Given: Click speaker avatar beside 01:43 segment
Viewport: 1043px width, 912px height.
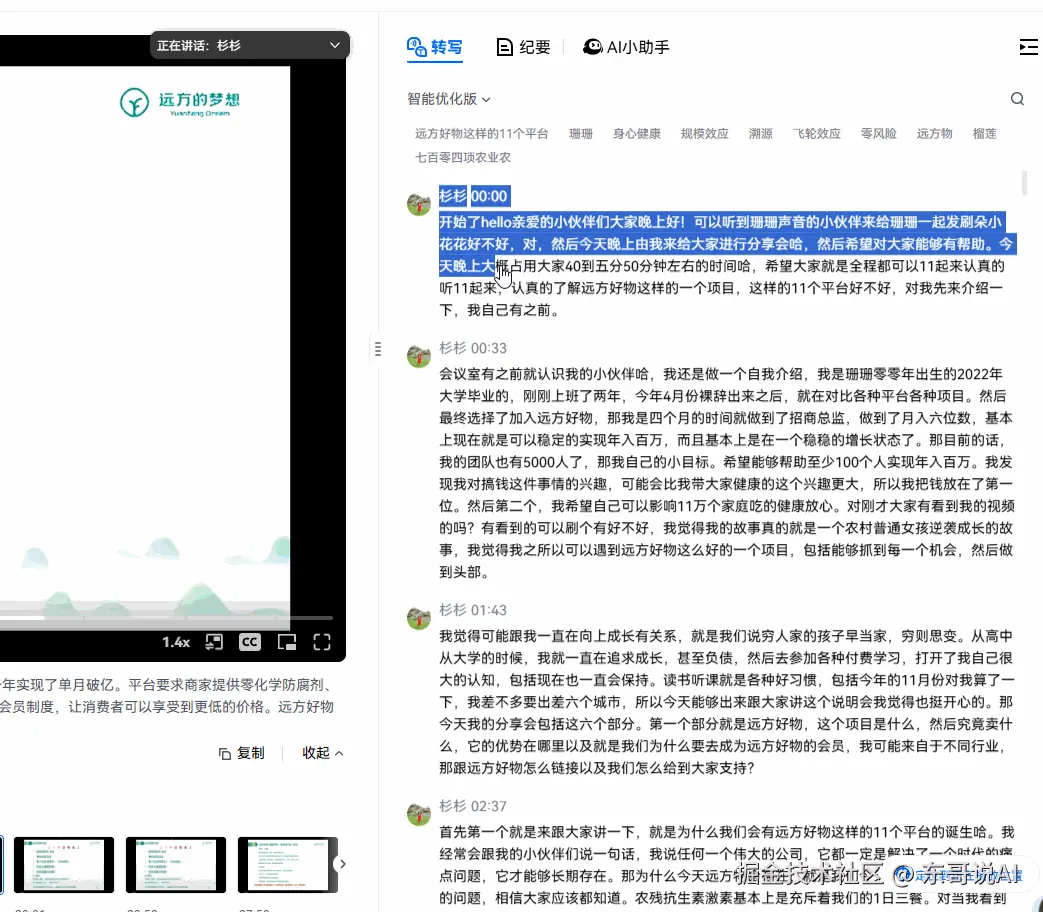Looking at the screenshot, I should 419,617.
